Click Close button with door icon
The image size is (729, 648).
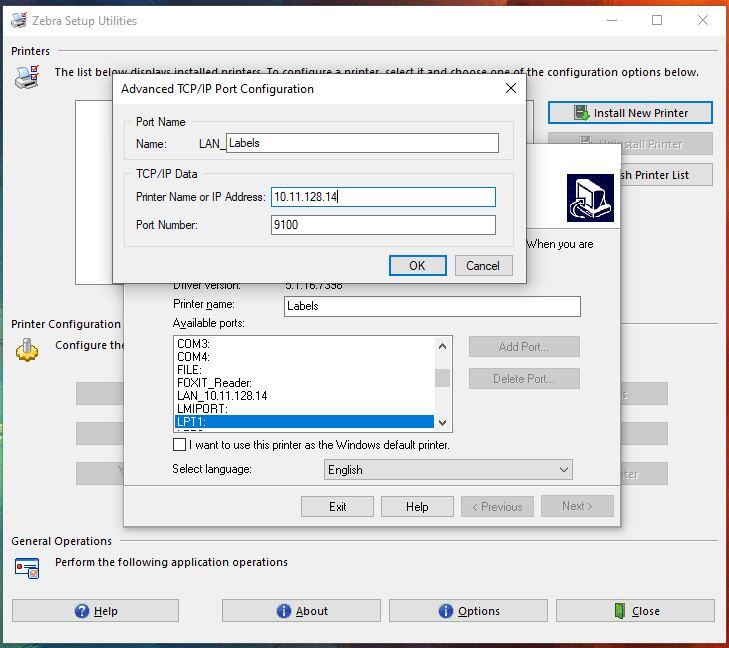[x=635, y=611]
